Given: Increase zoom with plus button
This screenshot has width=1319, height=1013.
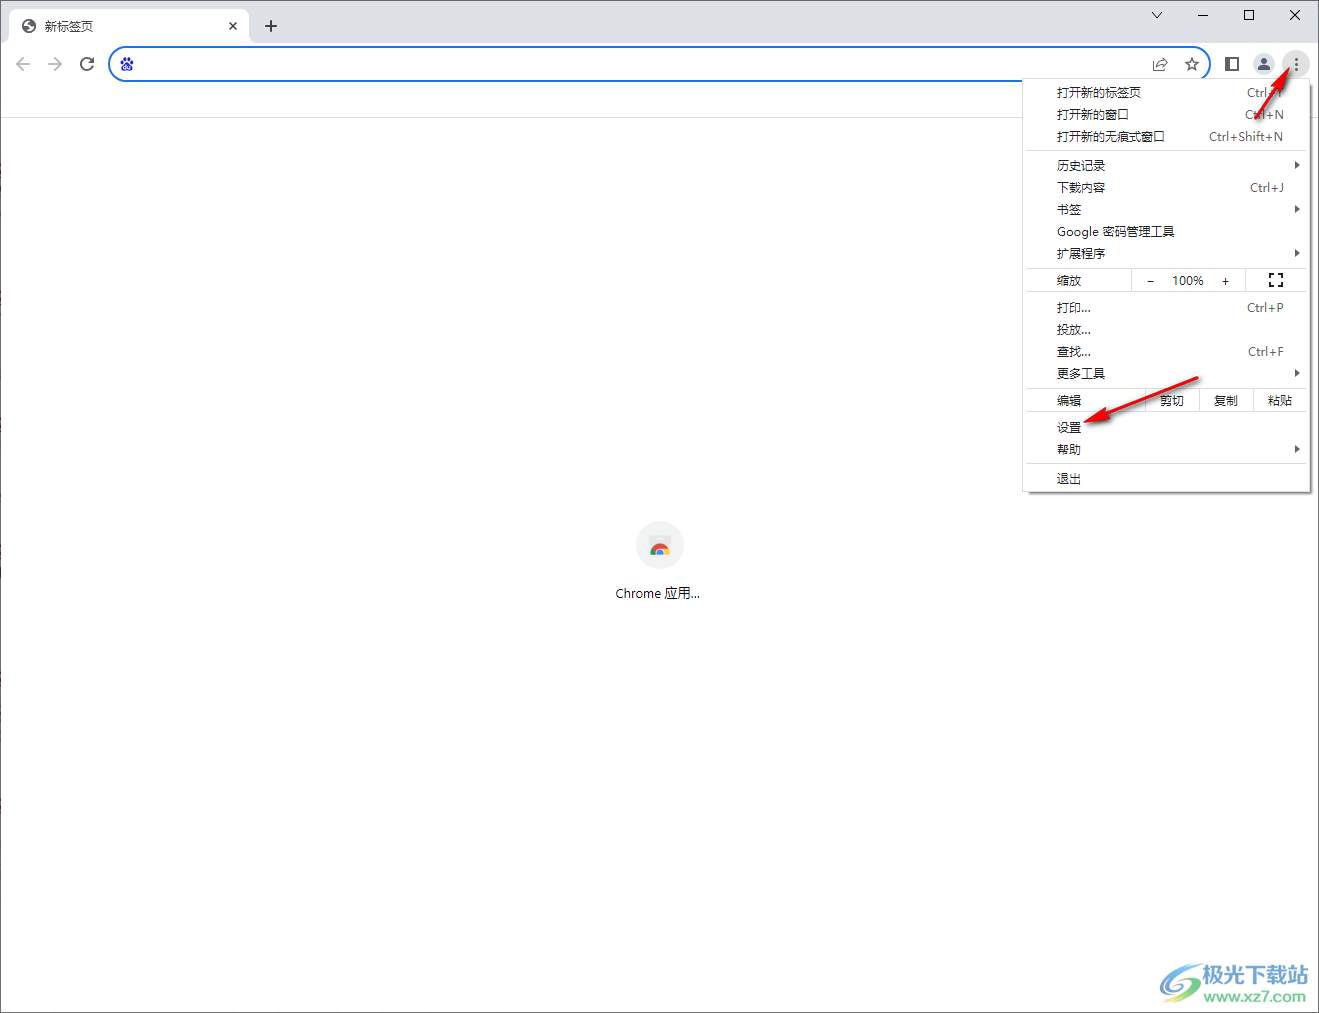Looking at the screenshot, I should point(1225,281).
